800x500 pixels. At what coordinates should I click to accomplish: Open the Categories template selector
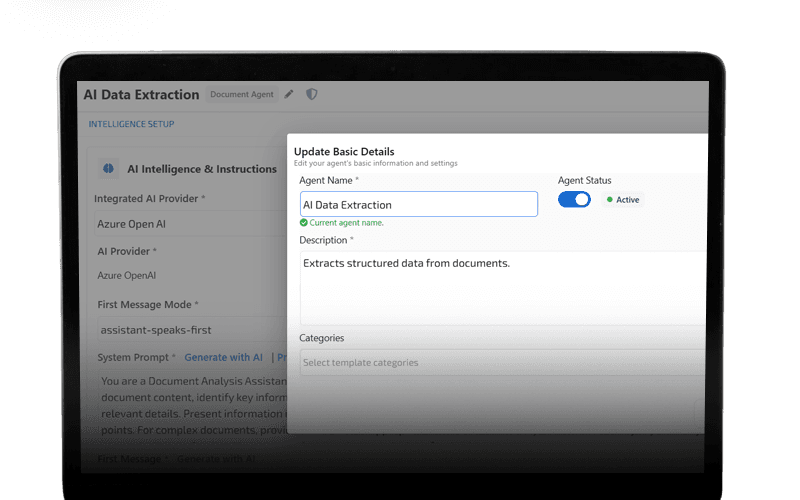502,363
